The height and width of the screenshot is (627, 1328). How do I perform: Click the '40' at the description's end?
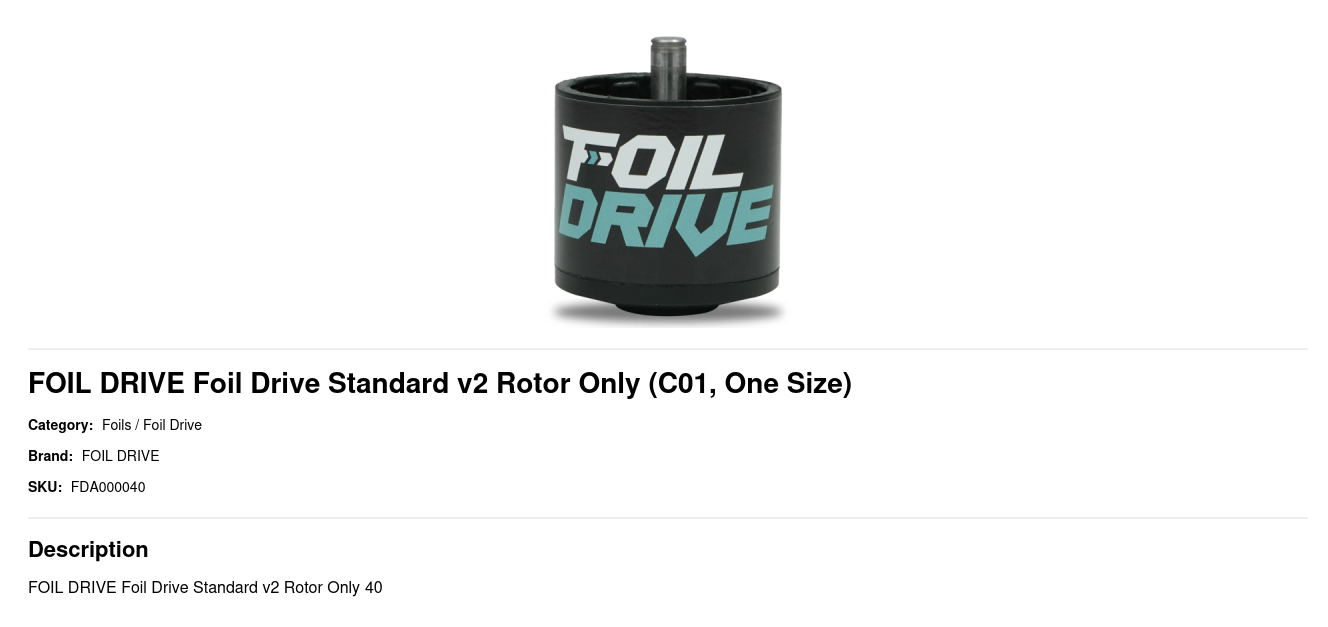coord(373,587)
